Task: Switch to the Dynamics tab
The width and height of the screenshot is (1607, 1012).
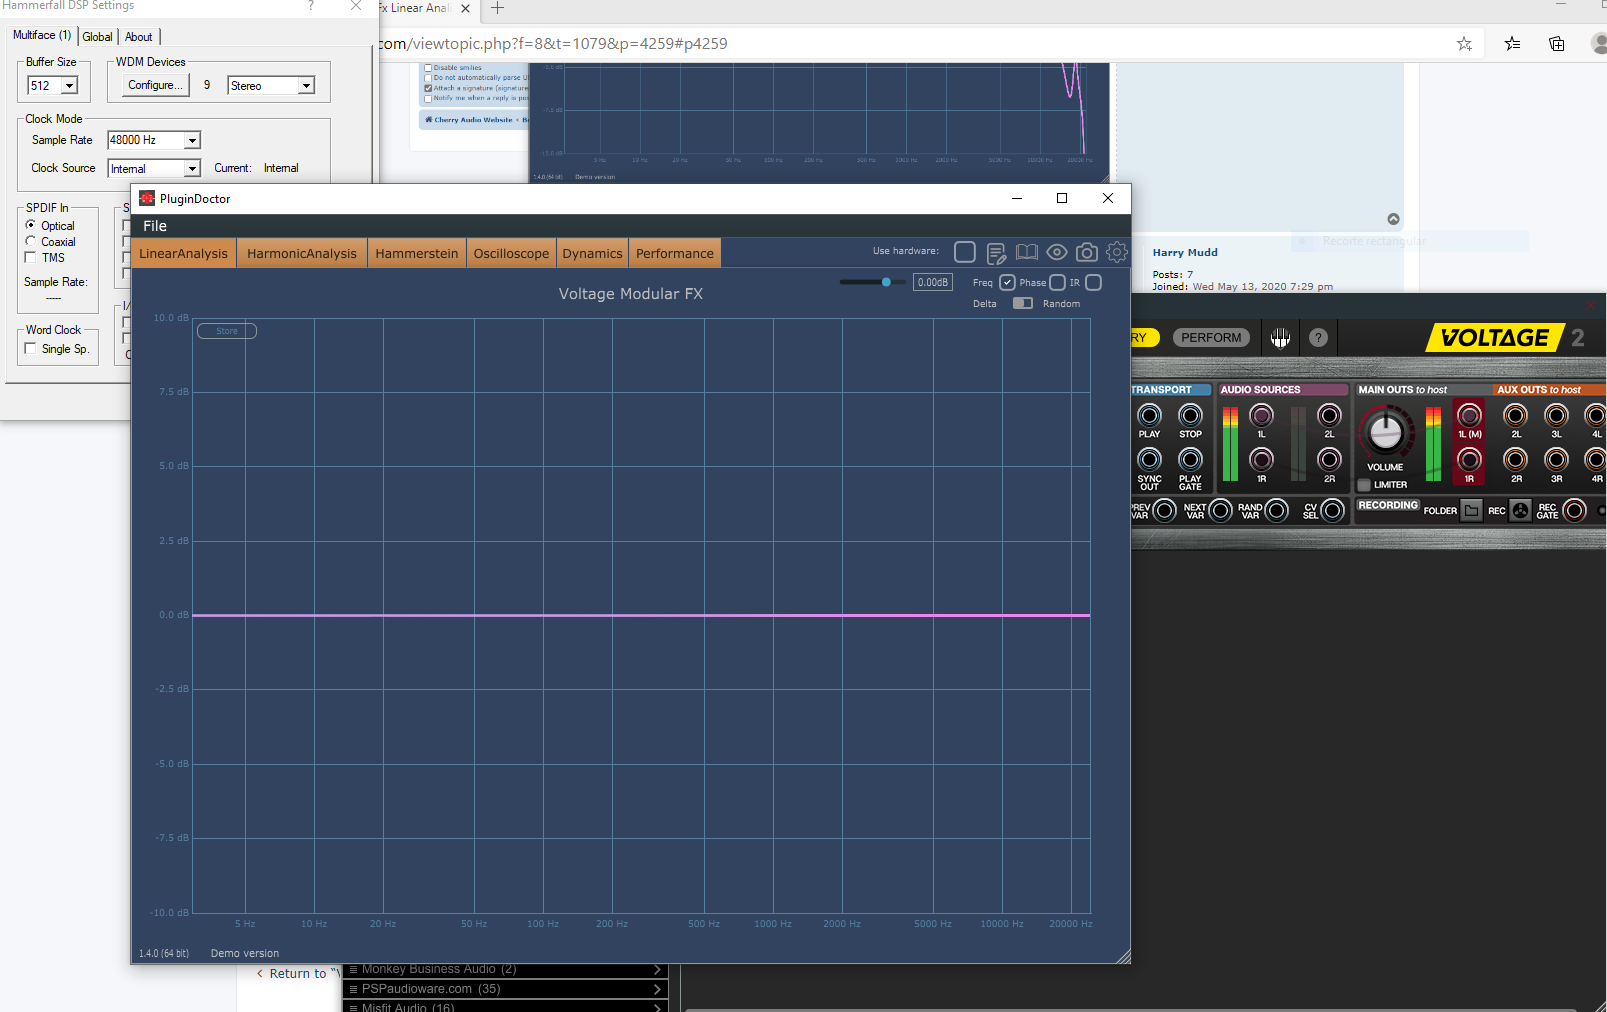Action: (x=592, y=253)
